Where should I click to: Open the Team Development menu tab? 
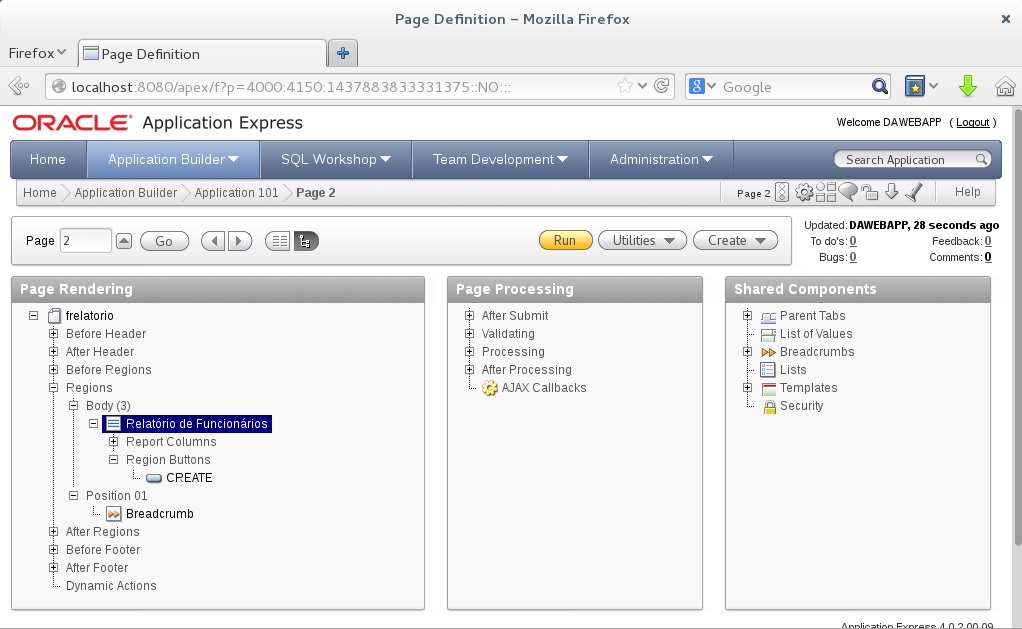(x=500, y=159)
